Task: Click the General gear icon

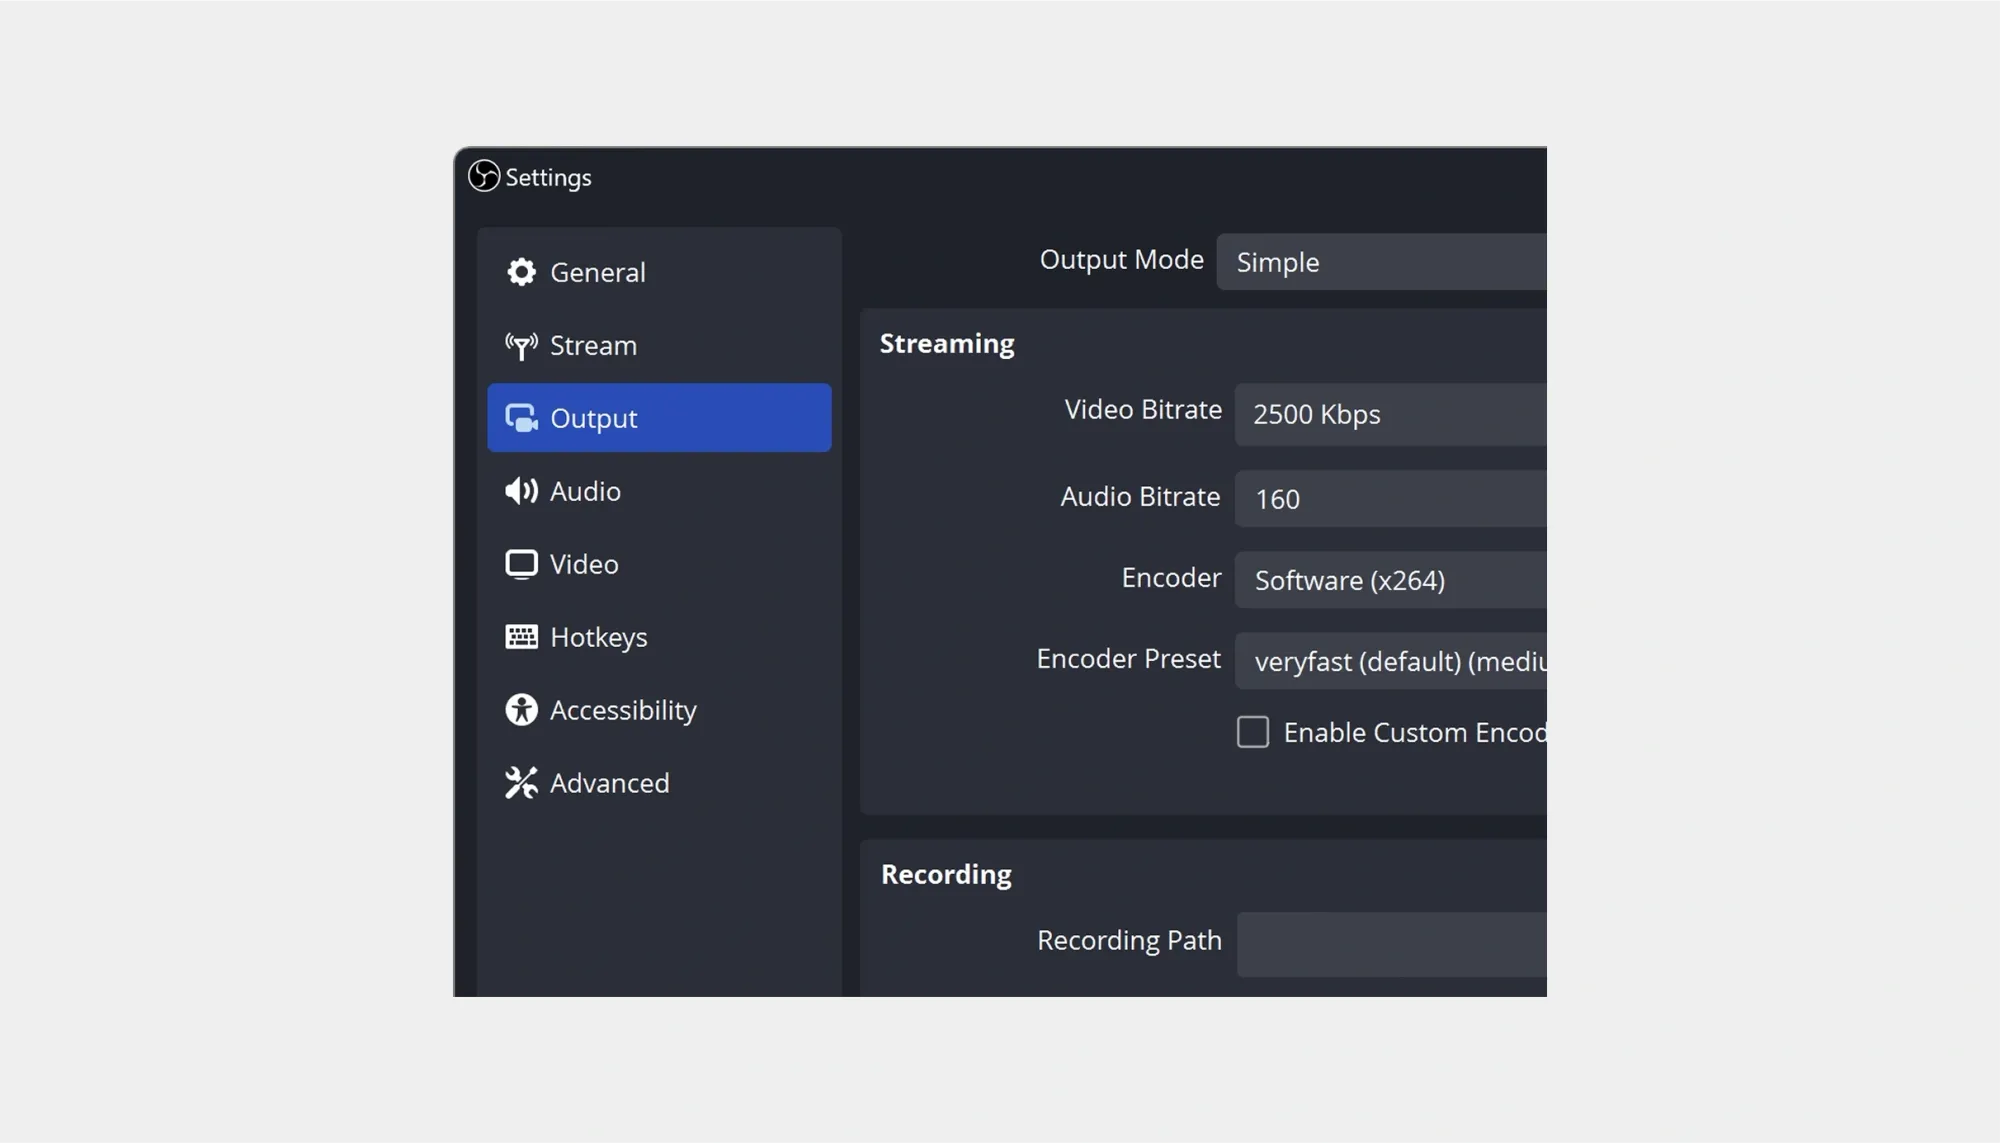Action: tap(521, 272)
